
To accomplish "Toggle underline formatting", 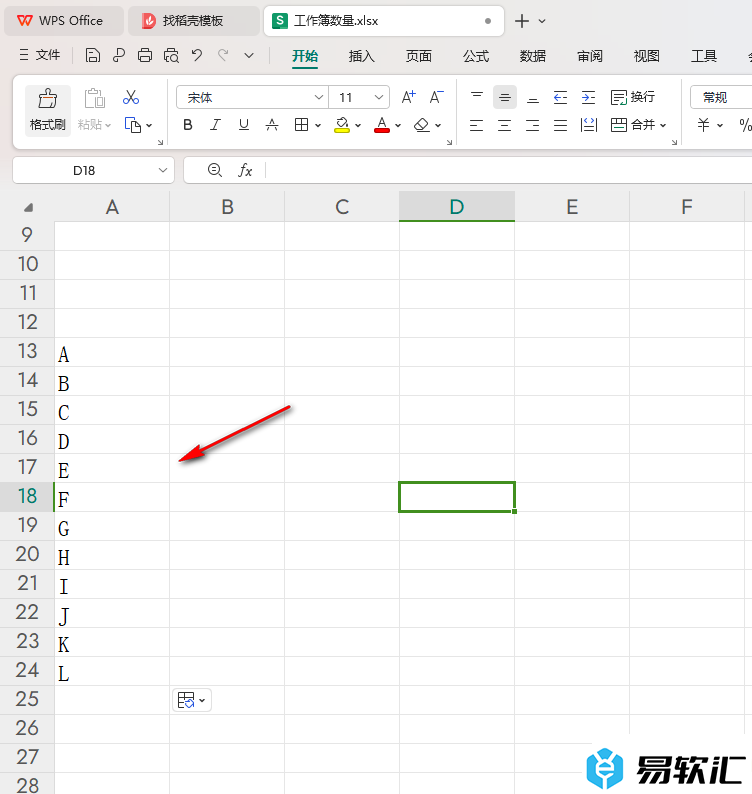I will pos(244,125).
